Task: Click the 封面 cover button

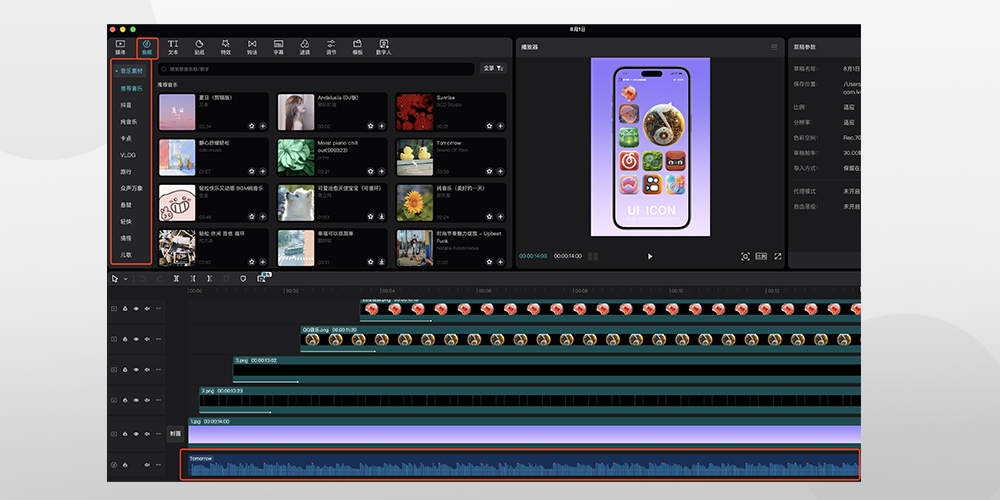Action: (175, 434)
